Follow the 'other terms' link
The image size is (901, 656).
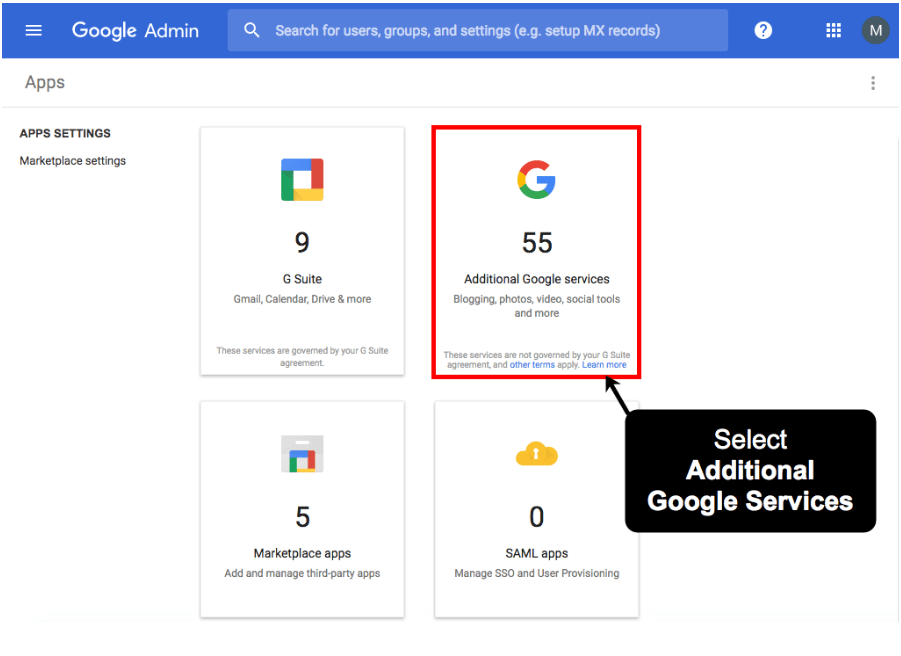[532, 365]
